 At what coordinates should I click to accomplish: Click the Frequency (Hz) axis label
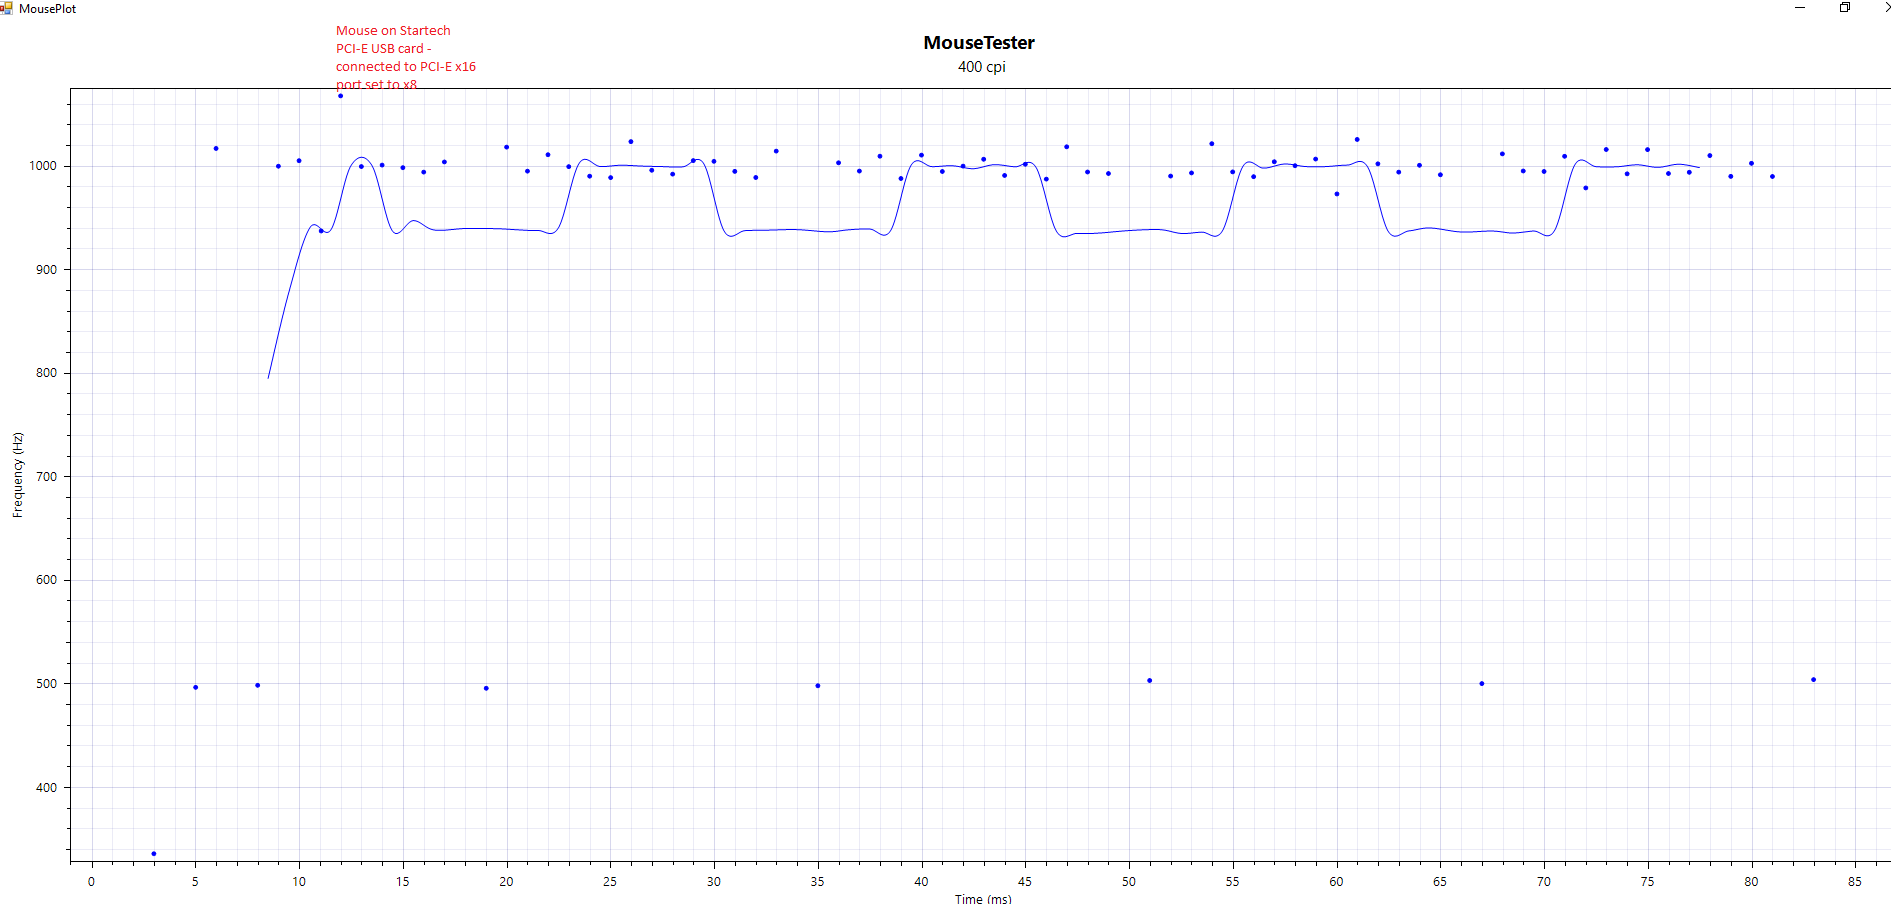pyautogui.click(x=17, y=475)
